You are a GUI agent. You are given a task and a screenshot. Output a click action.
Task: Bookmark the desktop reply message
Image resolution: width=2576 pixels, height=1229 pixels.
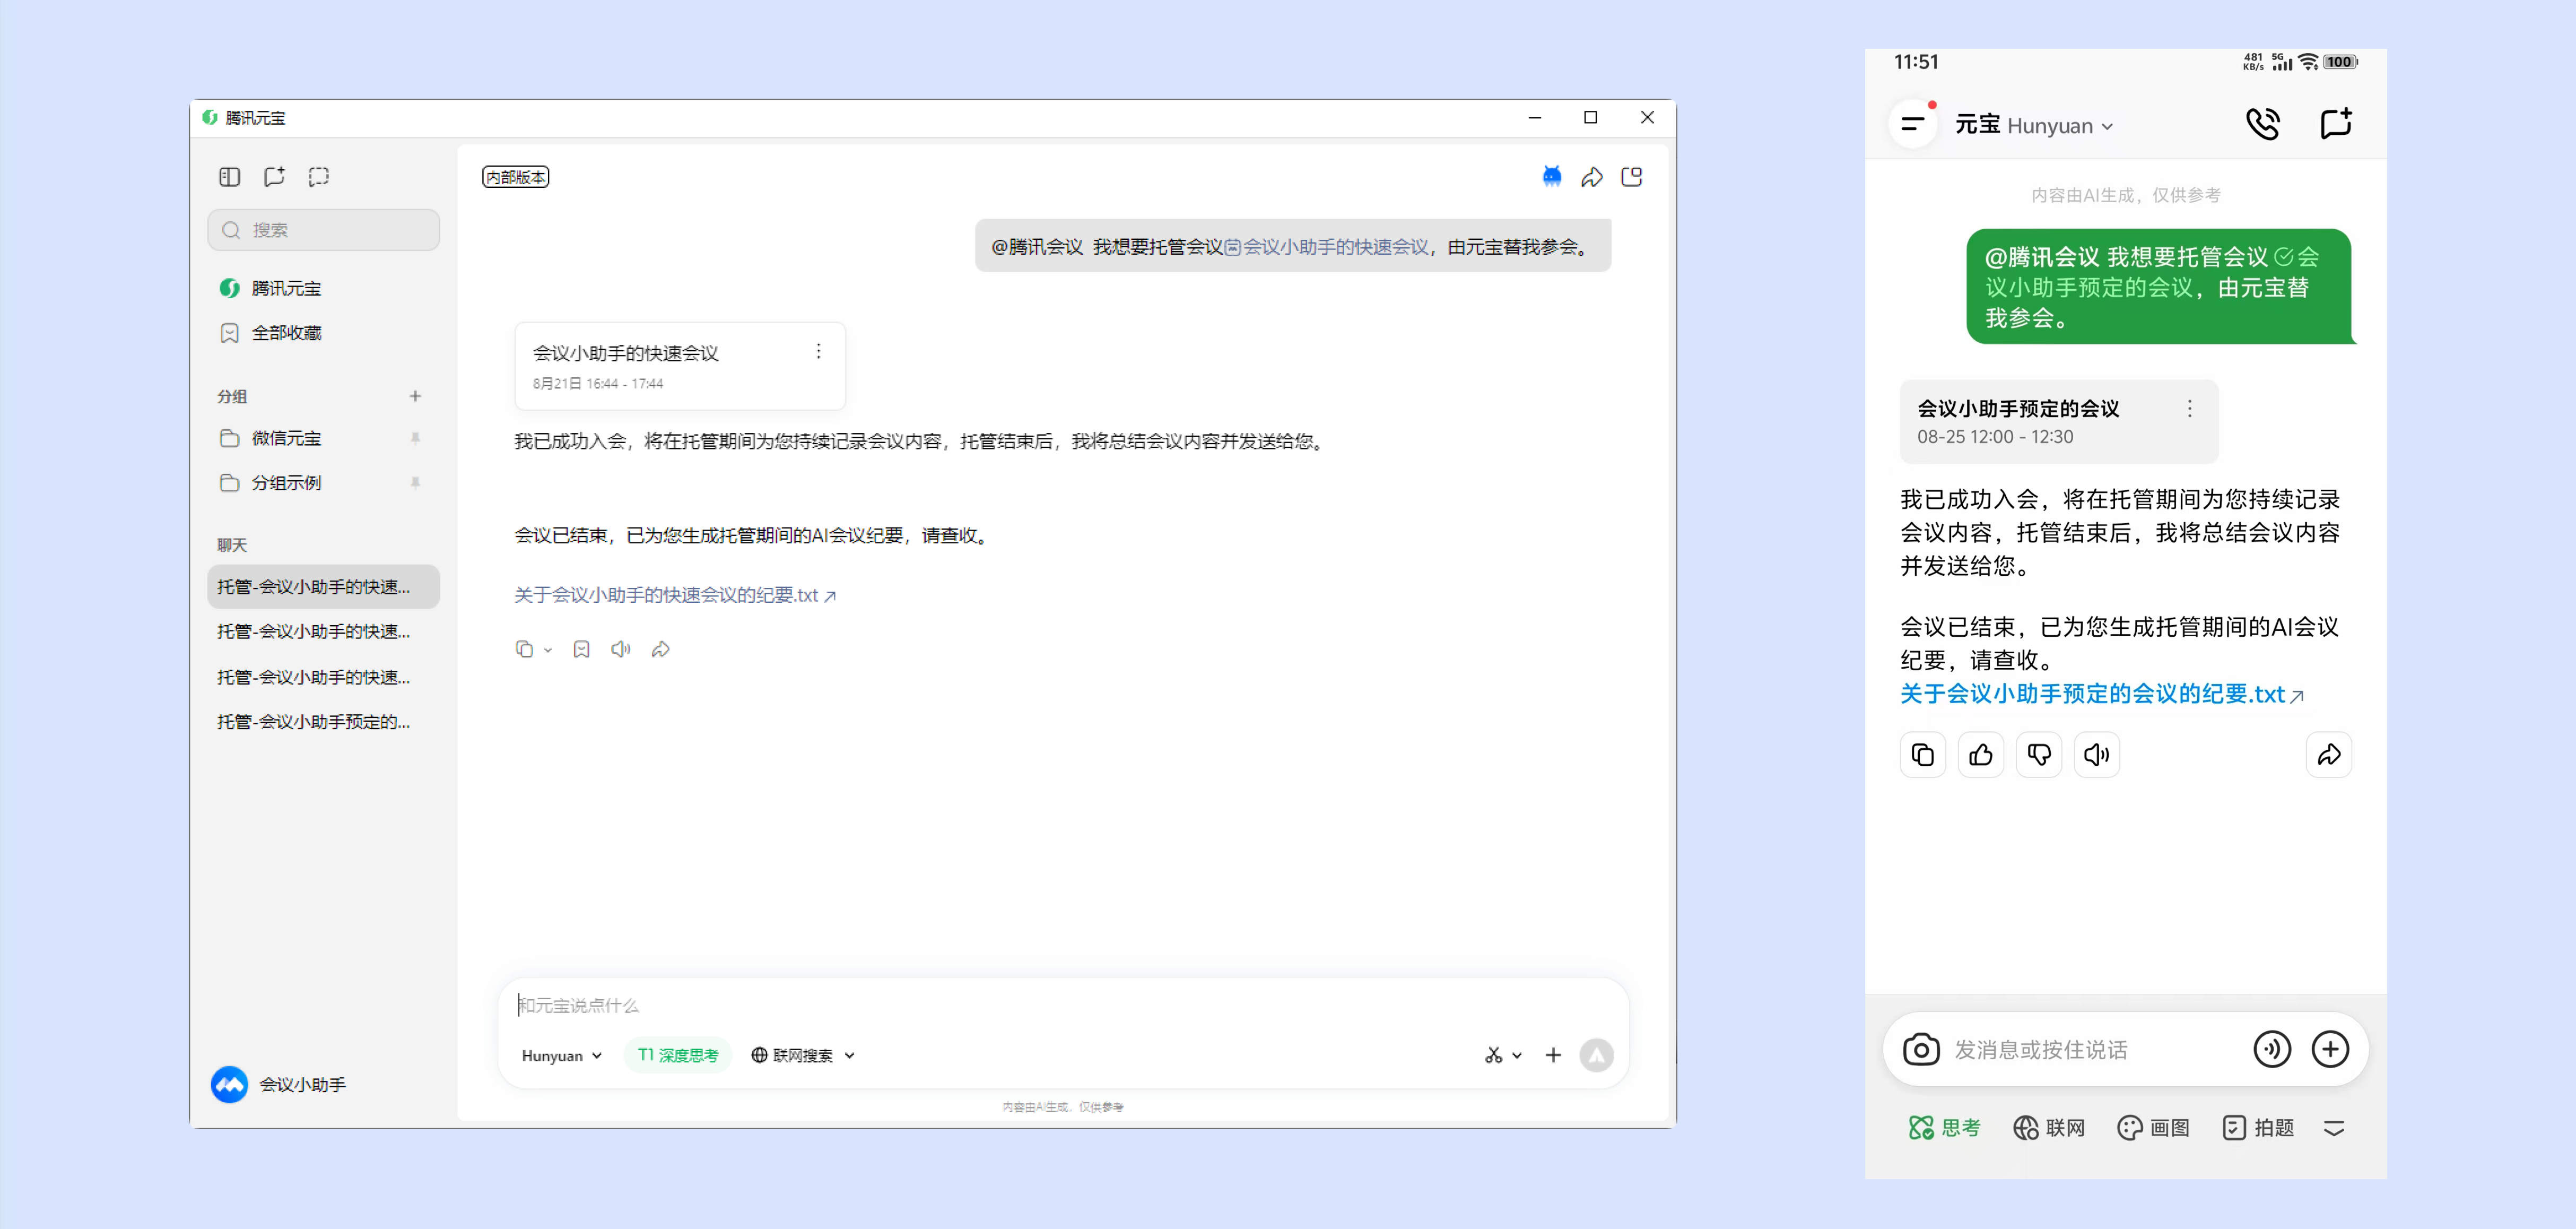[x=581, y=649]
